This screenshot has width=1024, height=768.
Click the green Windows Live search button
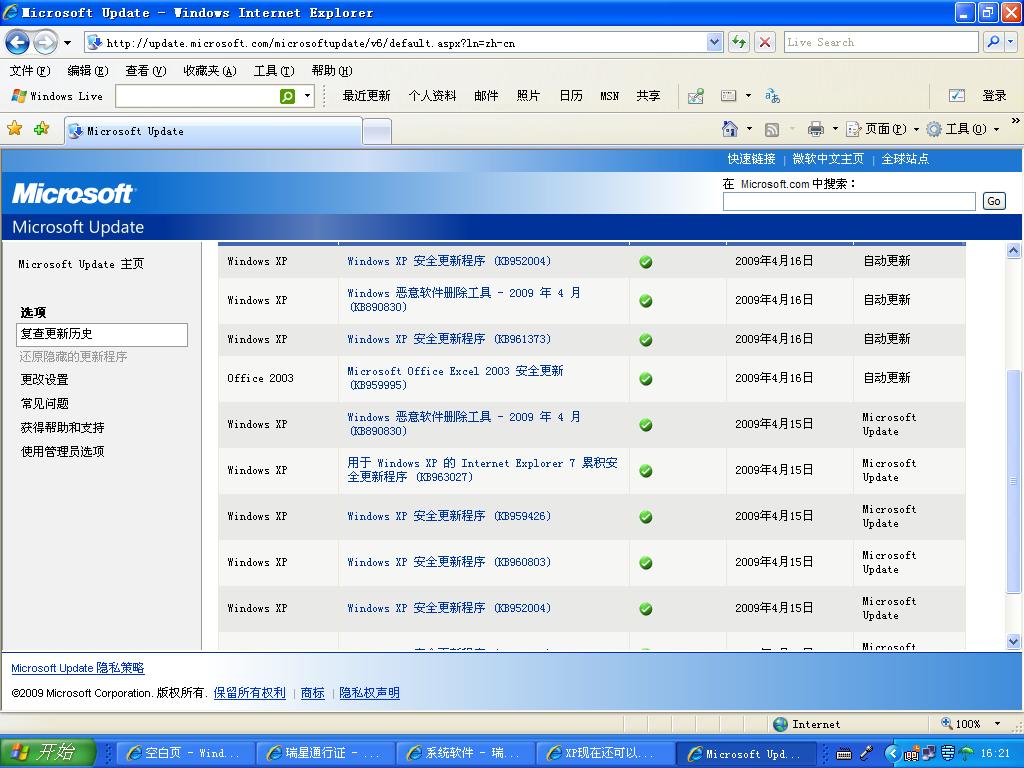tap(287, 96)
